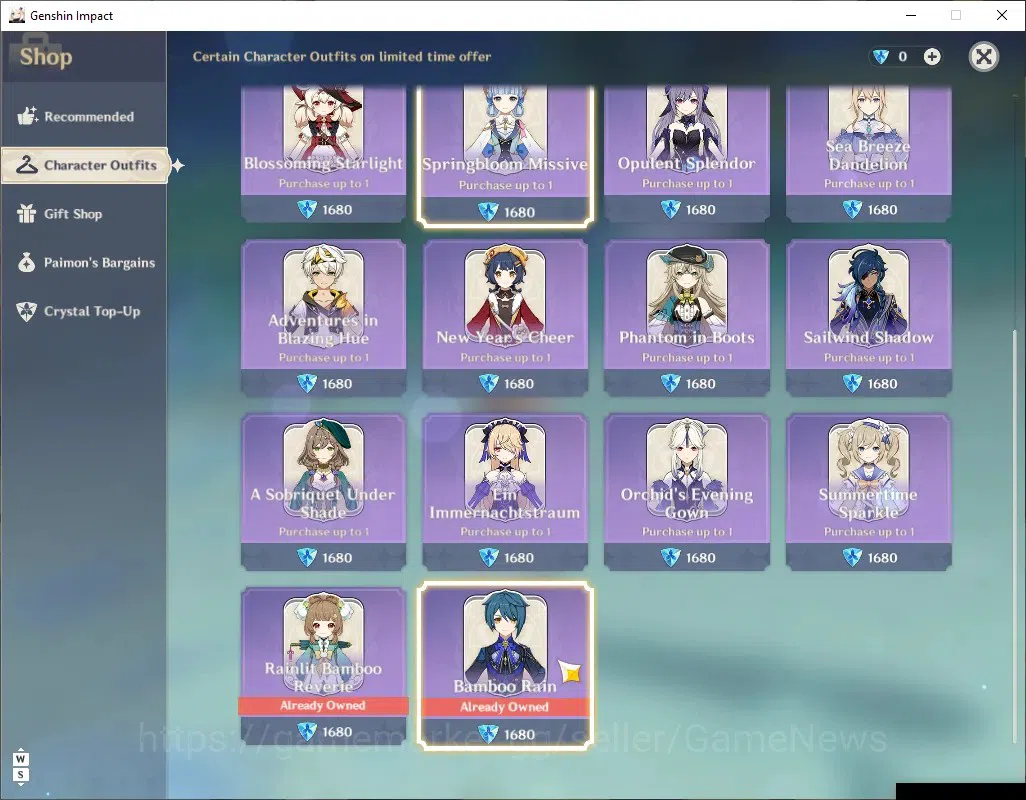Open the Recommended shop tab

pos(84,117)
